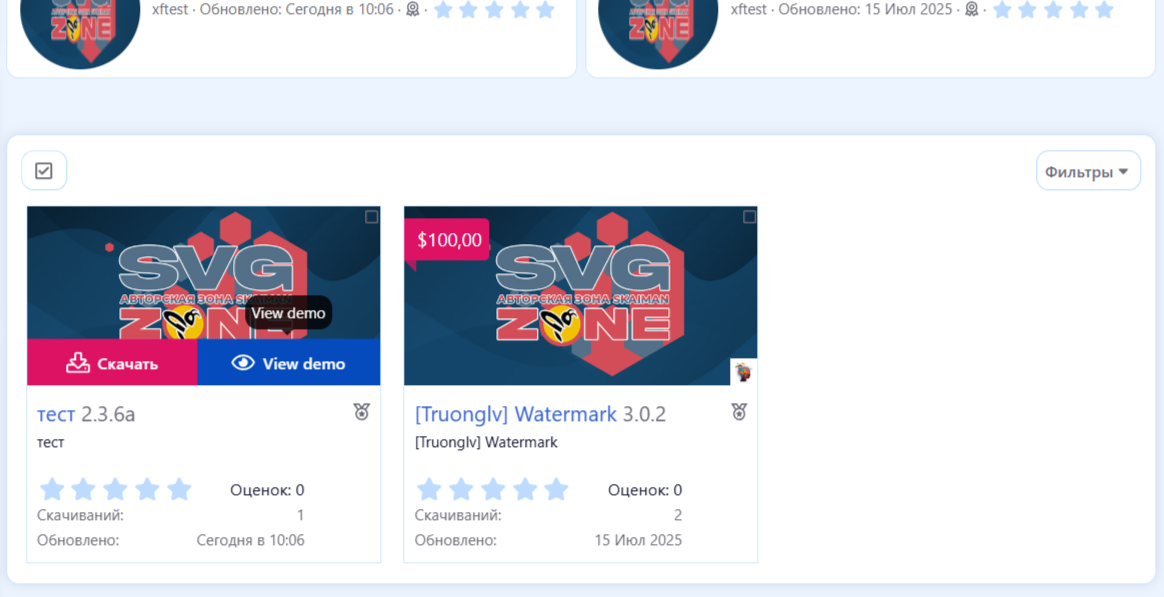Click the medal icon on Watermark card
1164x597 pixels.
[739, 412]
